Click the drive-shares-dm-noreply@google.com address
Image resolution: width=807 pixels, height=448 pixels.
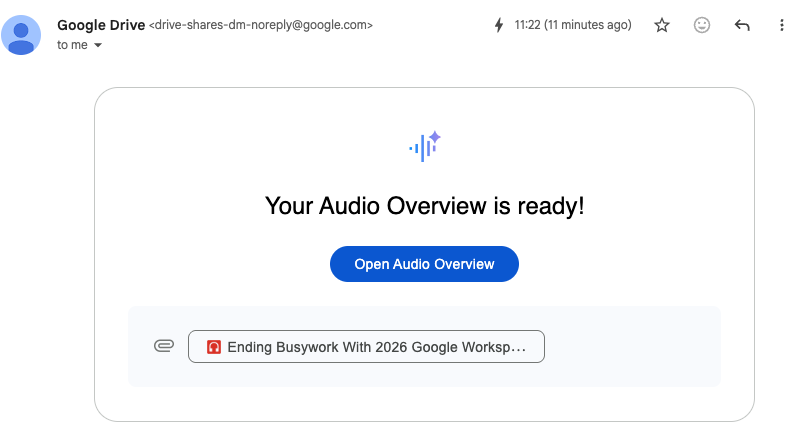pyautogui.click(x=261, y=25)
